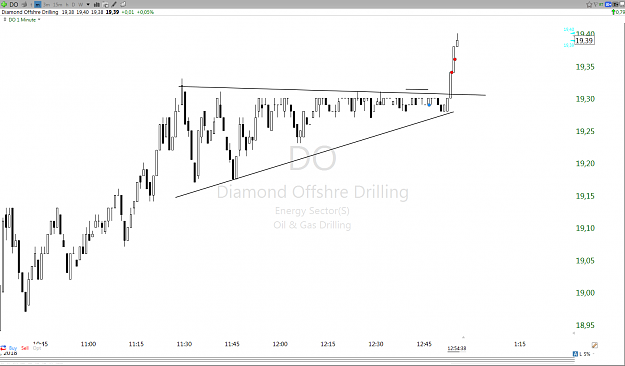625x366 pixels.
Task: Click the DO ticker symbol field
Action: tap(14, 4)
